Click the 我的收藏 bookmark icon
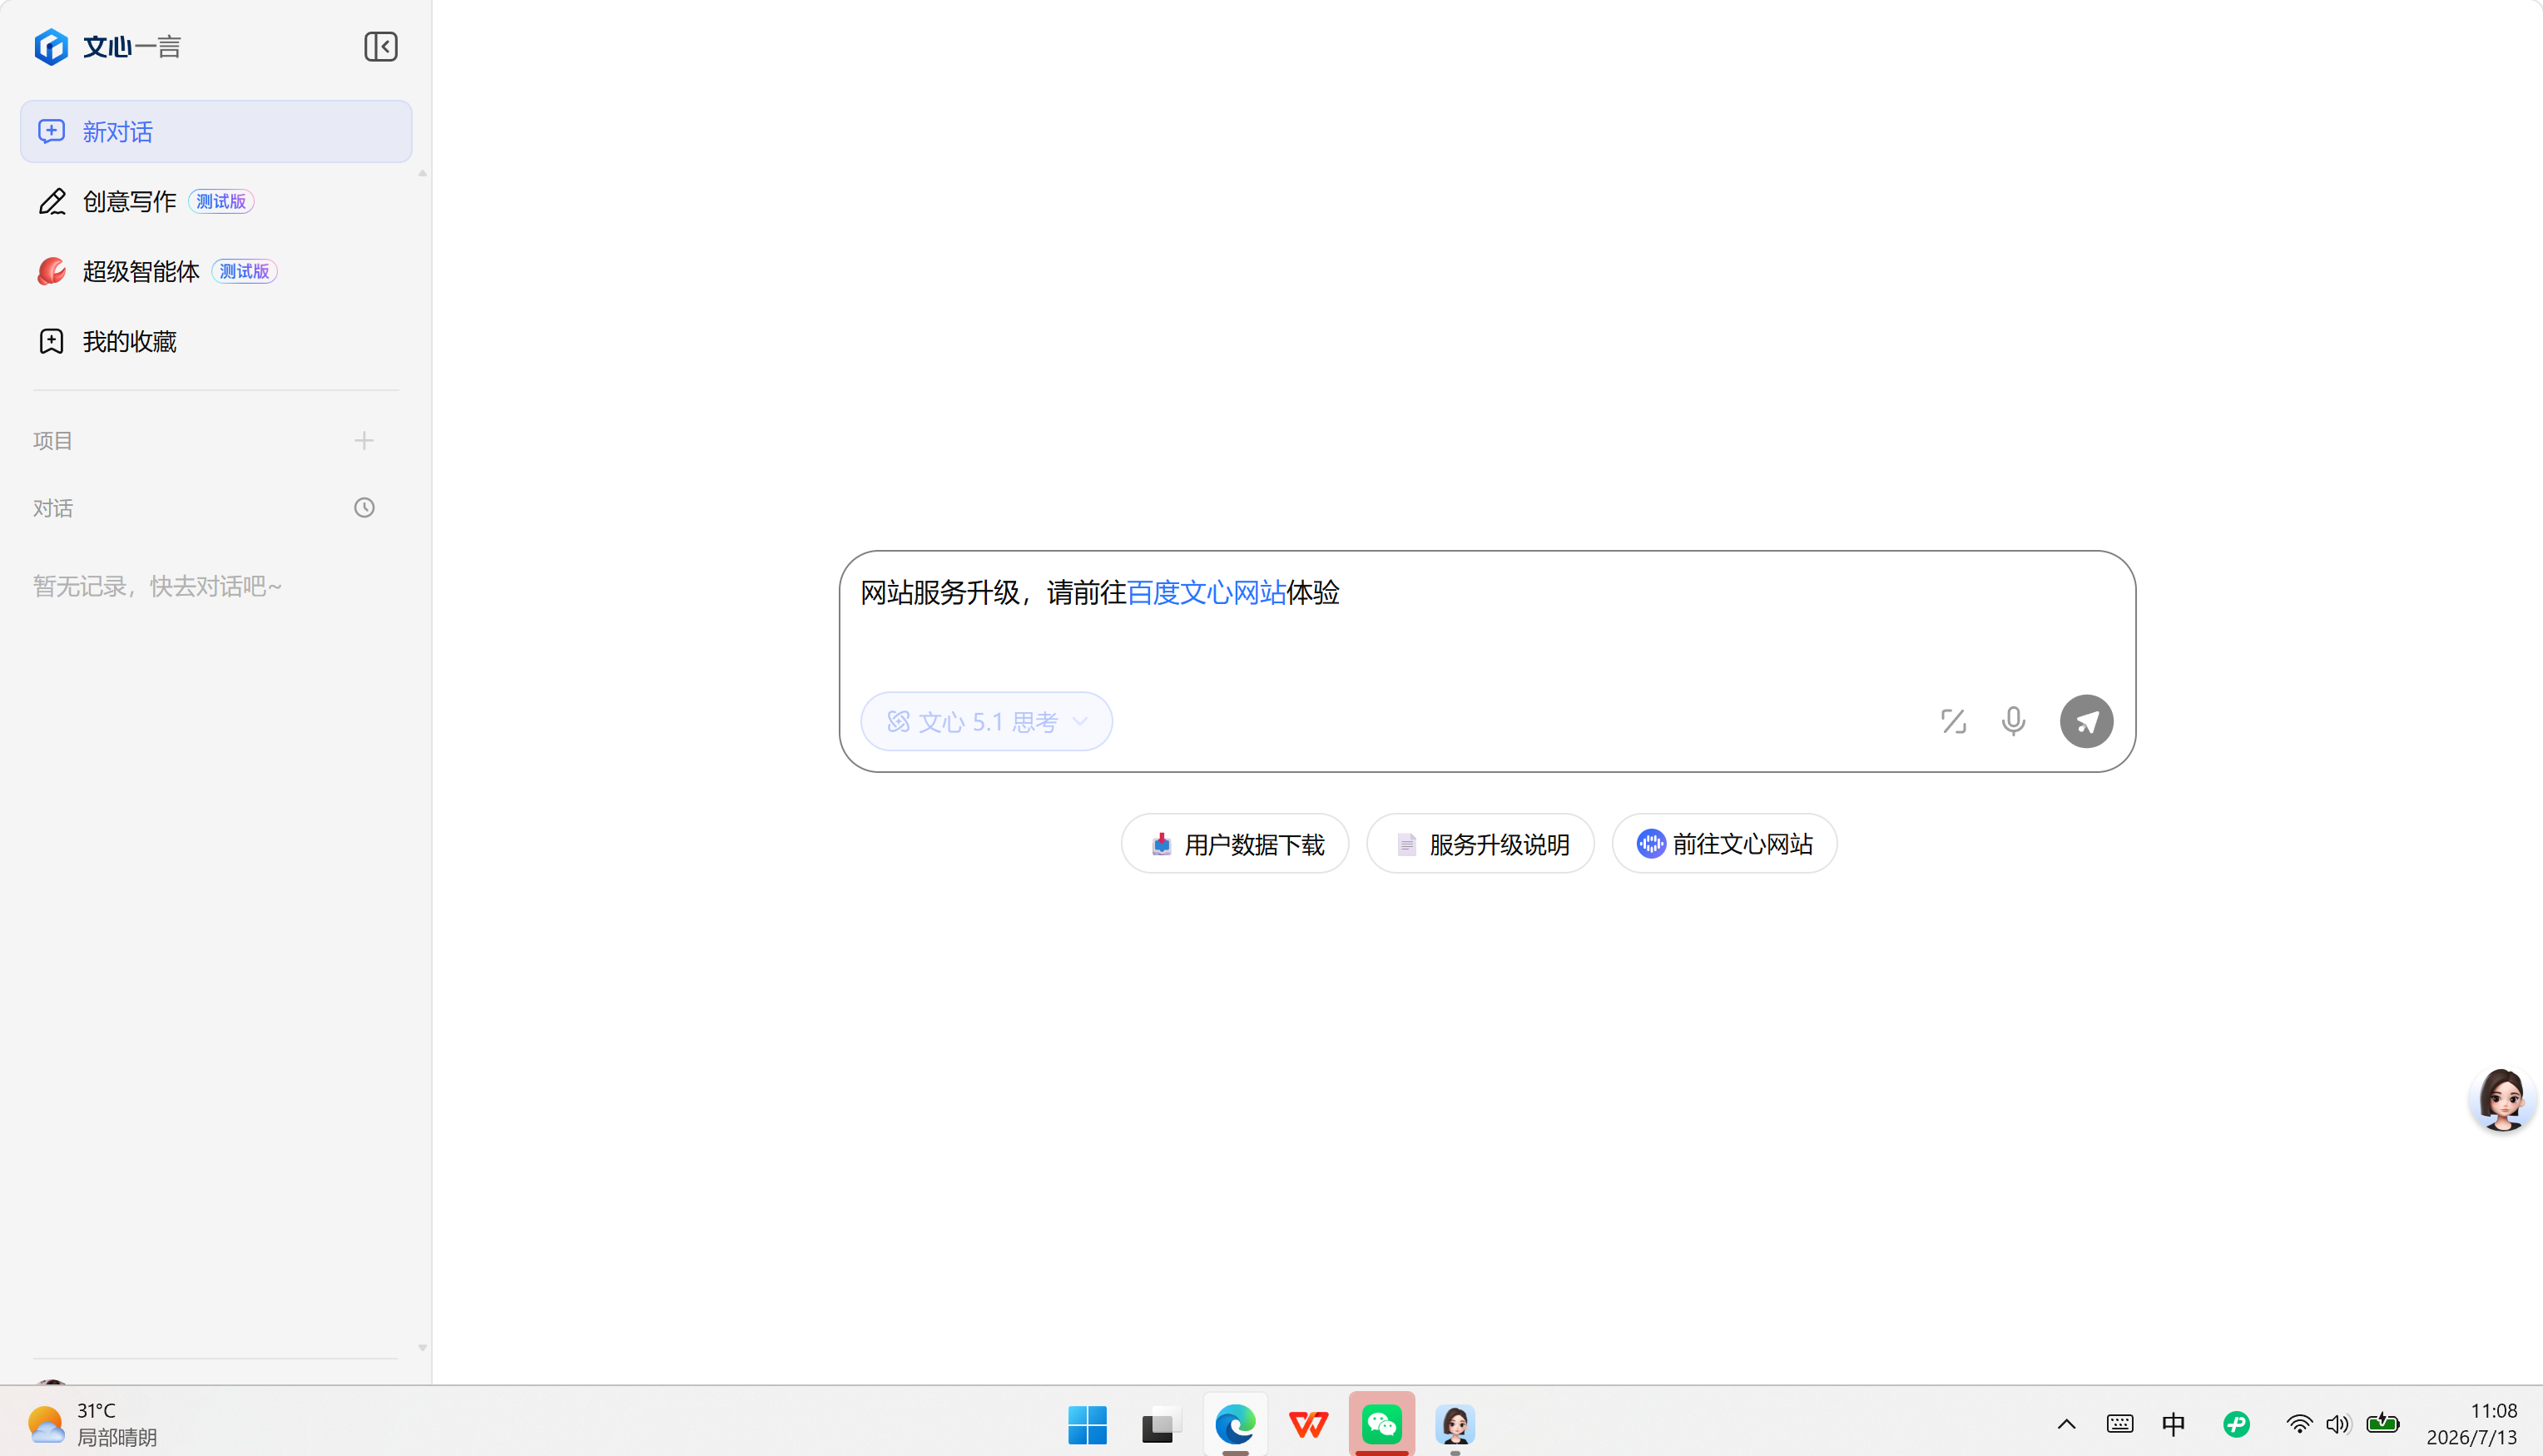2543x1456 pixels. click(x=52, y=341)
